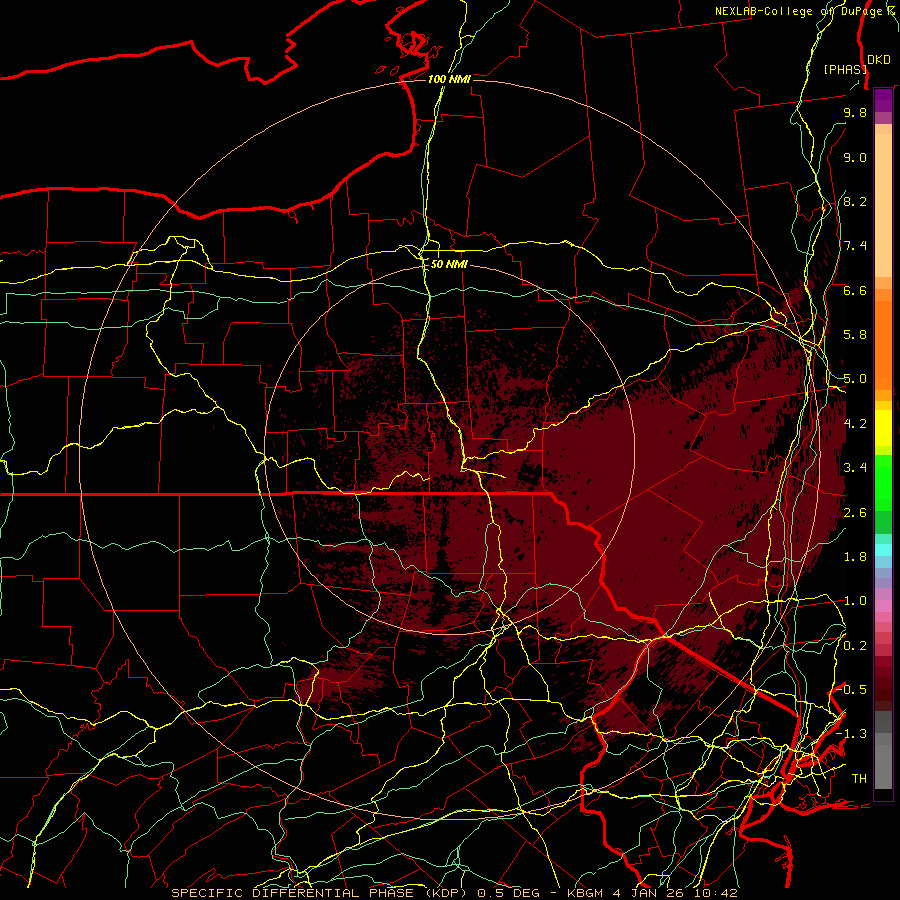
Task: Click the 1.8 legend value
Action: pyautogui.click(x=855, y=557)
